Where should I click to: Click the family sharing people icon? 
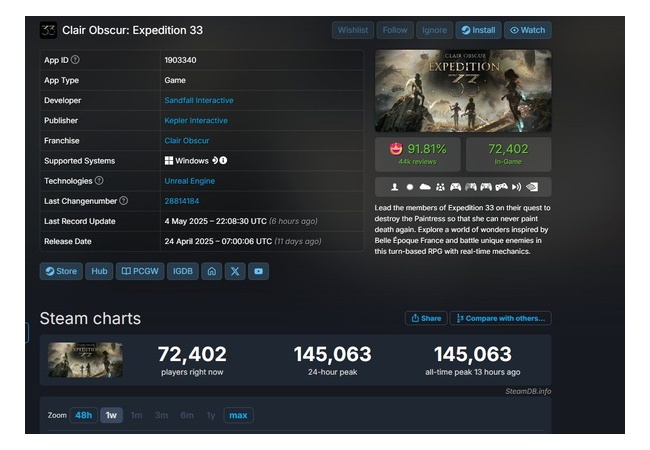[x=440, y=187]
